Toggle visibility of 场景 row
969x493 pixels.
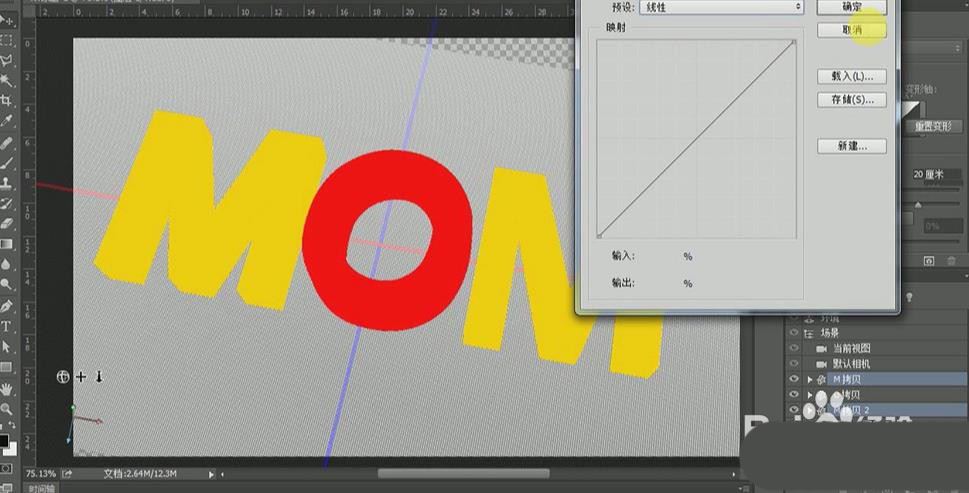point(794,333)
